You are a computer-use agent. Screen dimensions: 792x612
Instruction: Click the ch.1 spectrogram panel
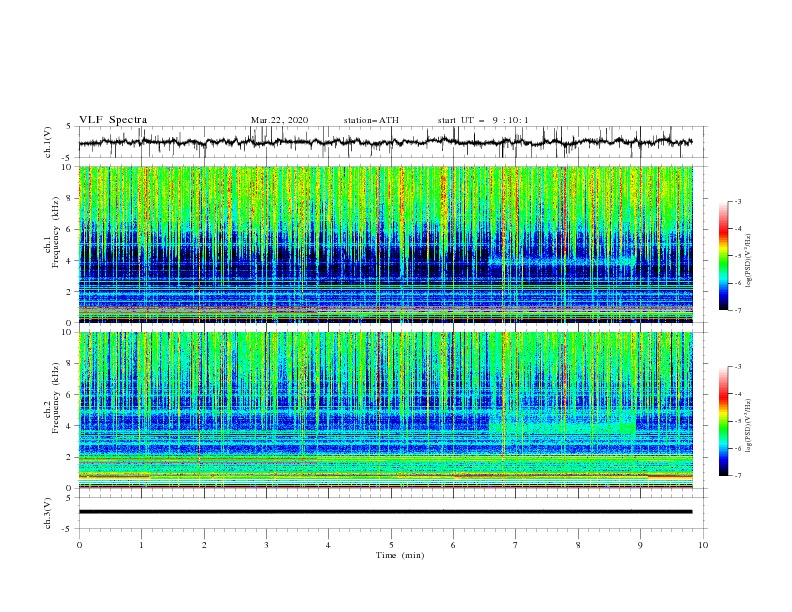coord(385,244)
